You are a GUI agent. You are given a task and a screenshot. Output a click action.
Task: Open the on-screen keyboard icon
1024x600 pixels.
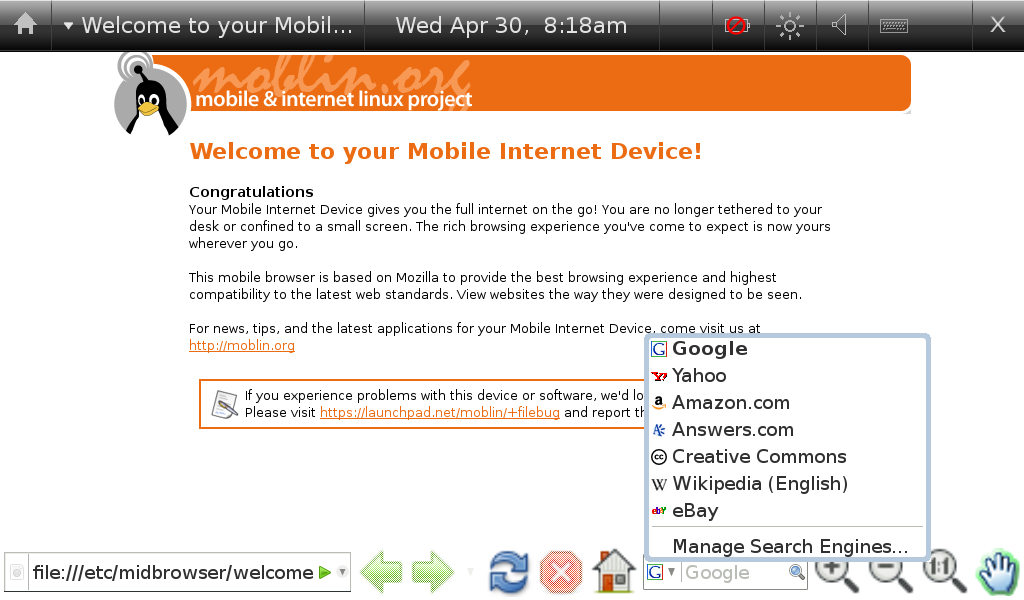[893, 25]
